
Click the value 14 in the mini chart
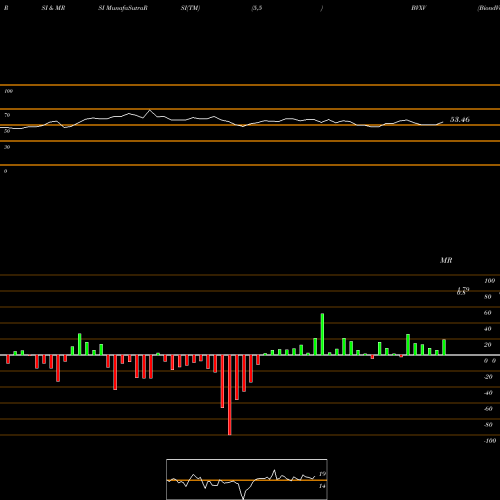click(322, 486)
